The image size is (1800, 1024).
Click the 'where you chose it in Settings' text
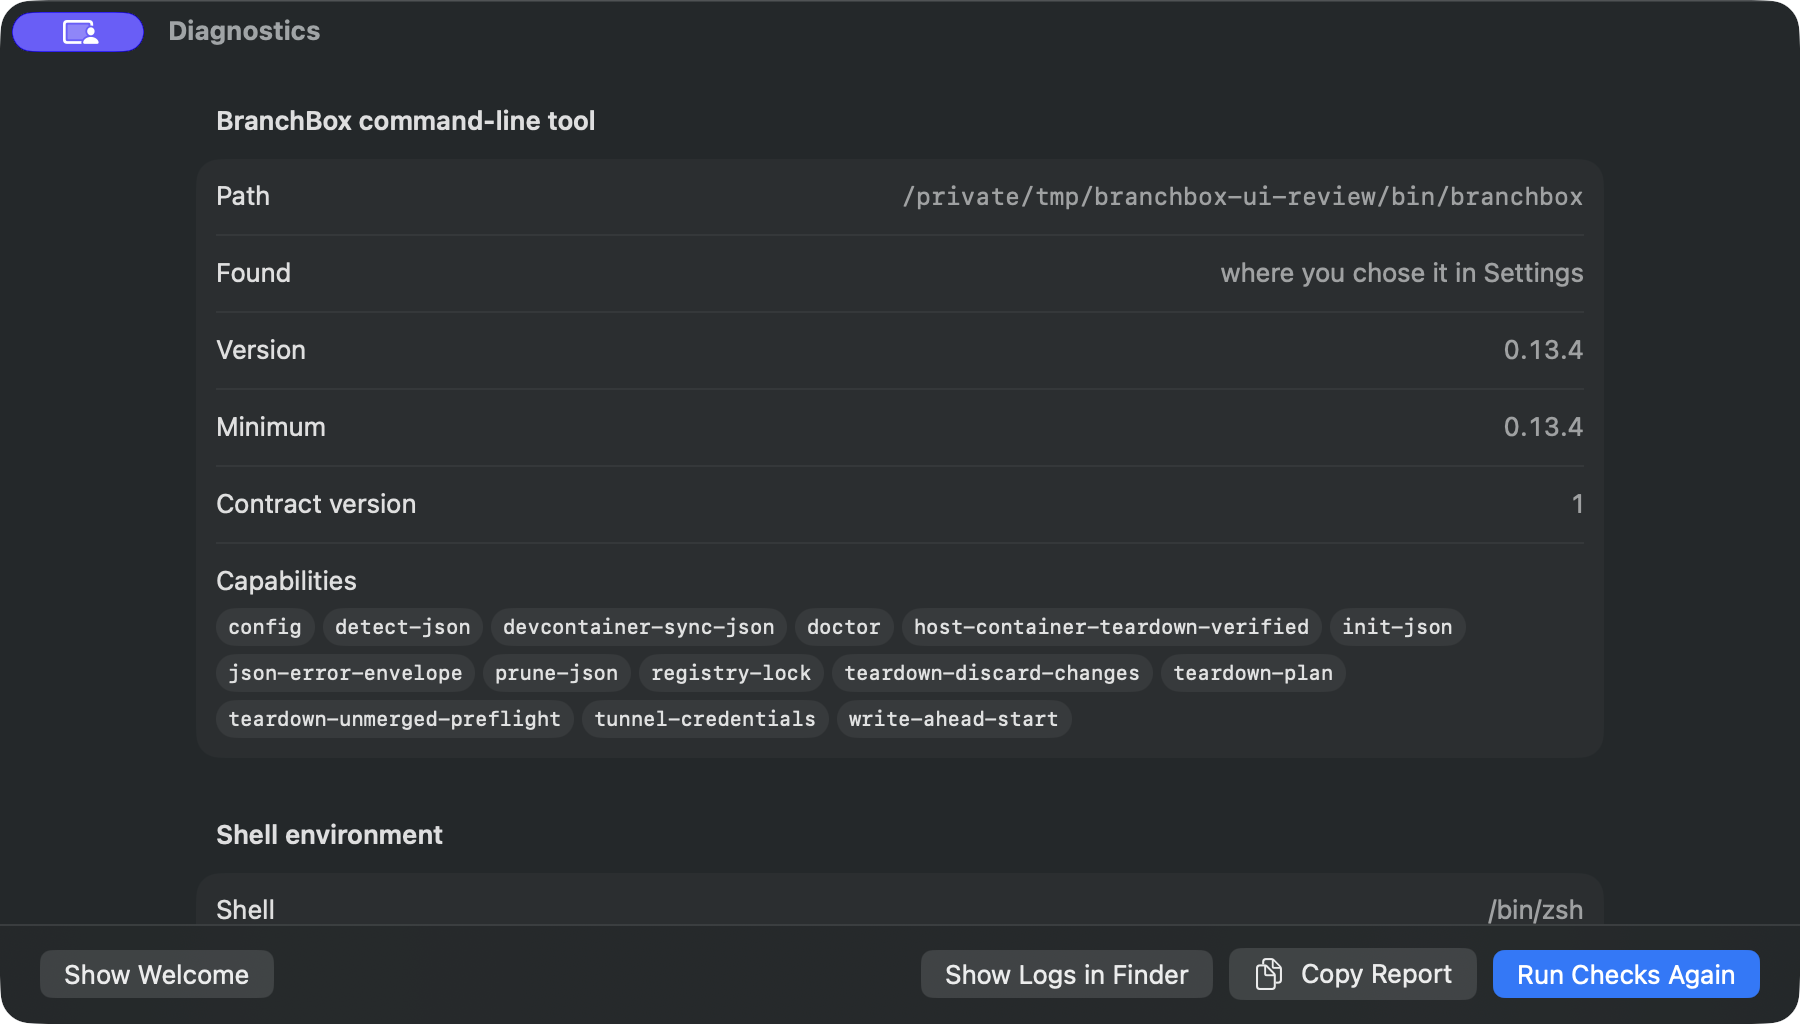point(1402,273)
